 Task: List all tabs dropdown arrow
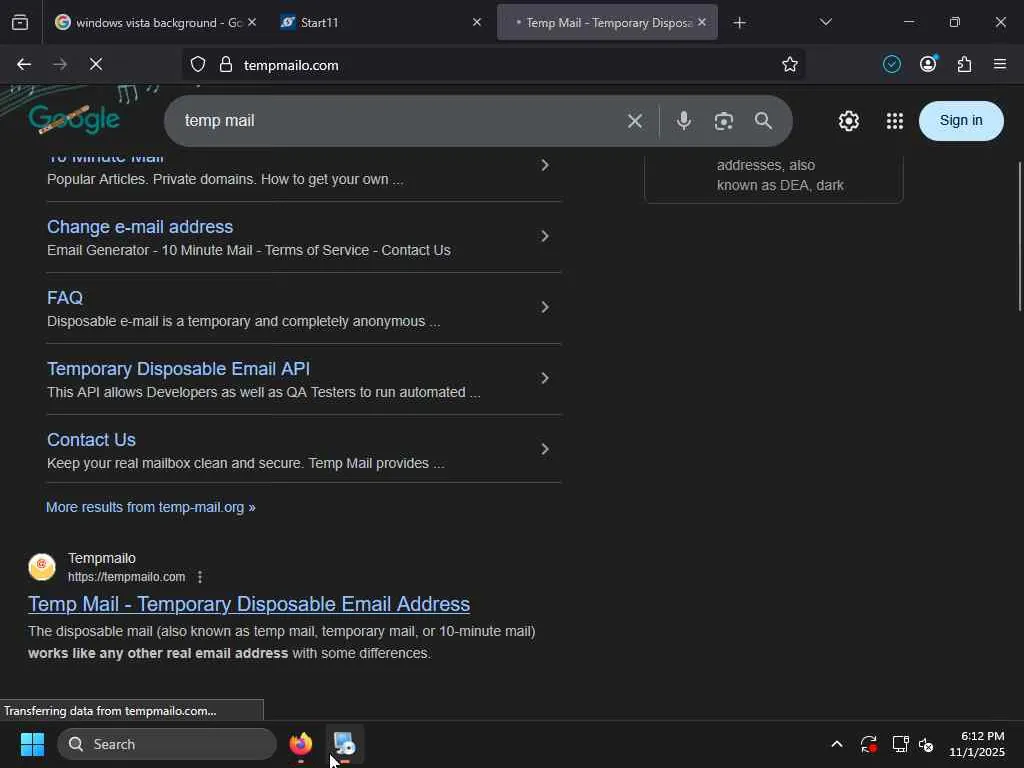825,22
